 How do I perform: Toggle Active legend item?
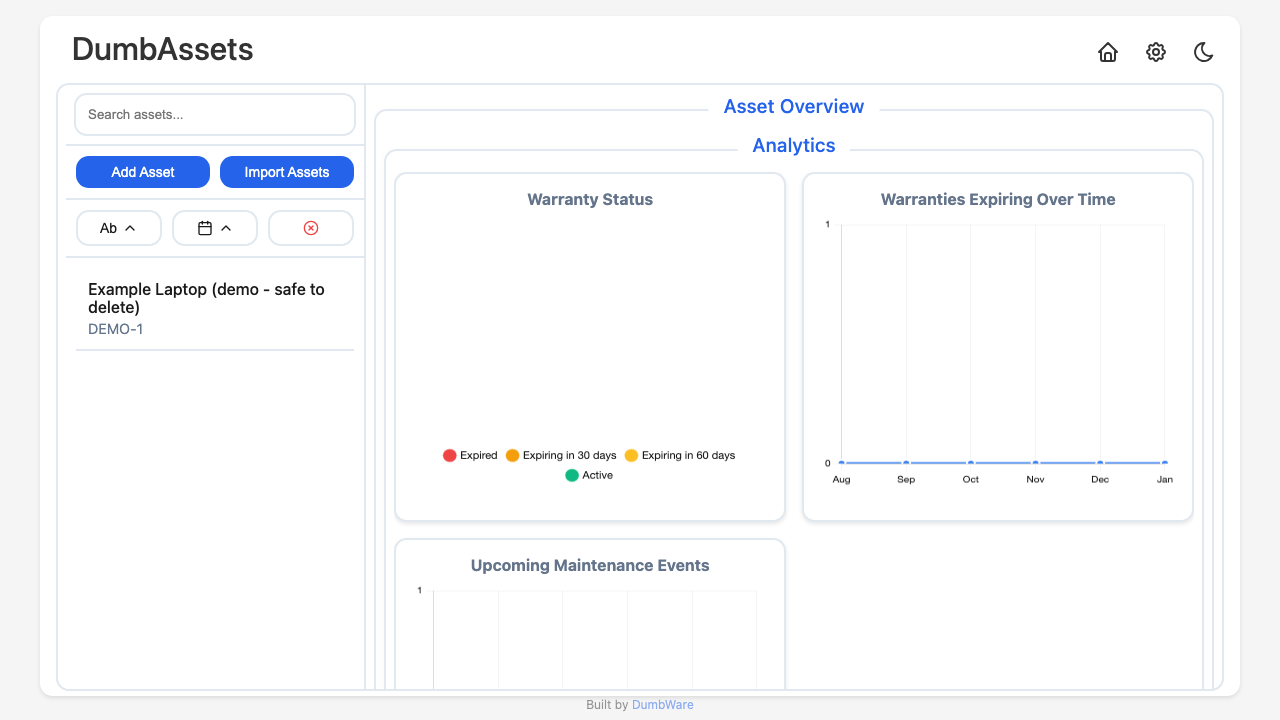589,475
